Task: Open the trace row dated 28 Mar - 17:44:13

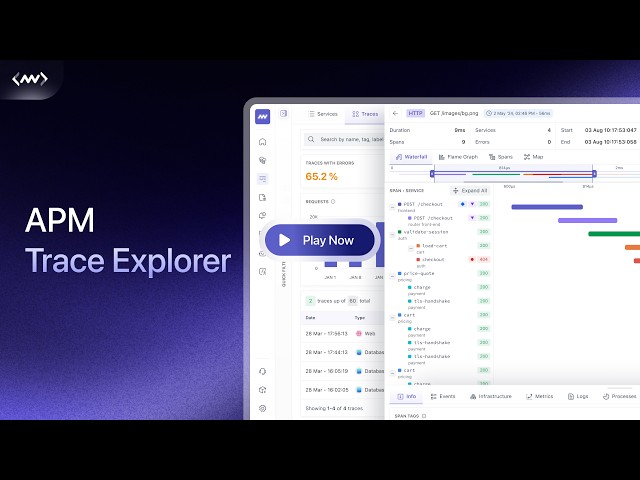Action: (x=343, y=352)
